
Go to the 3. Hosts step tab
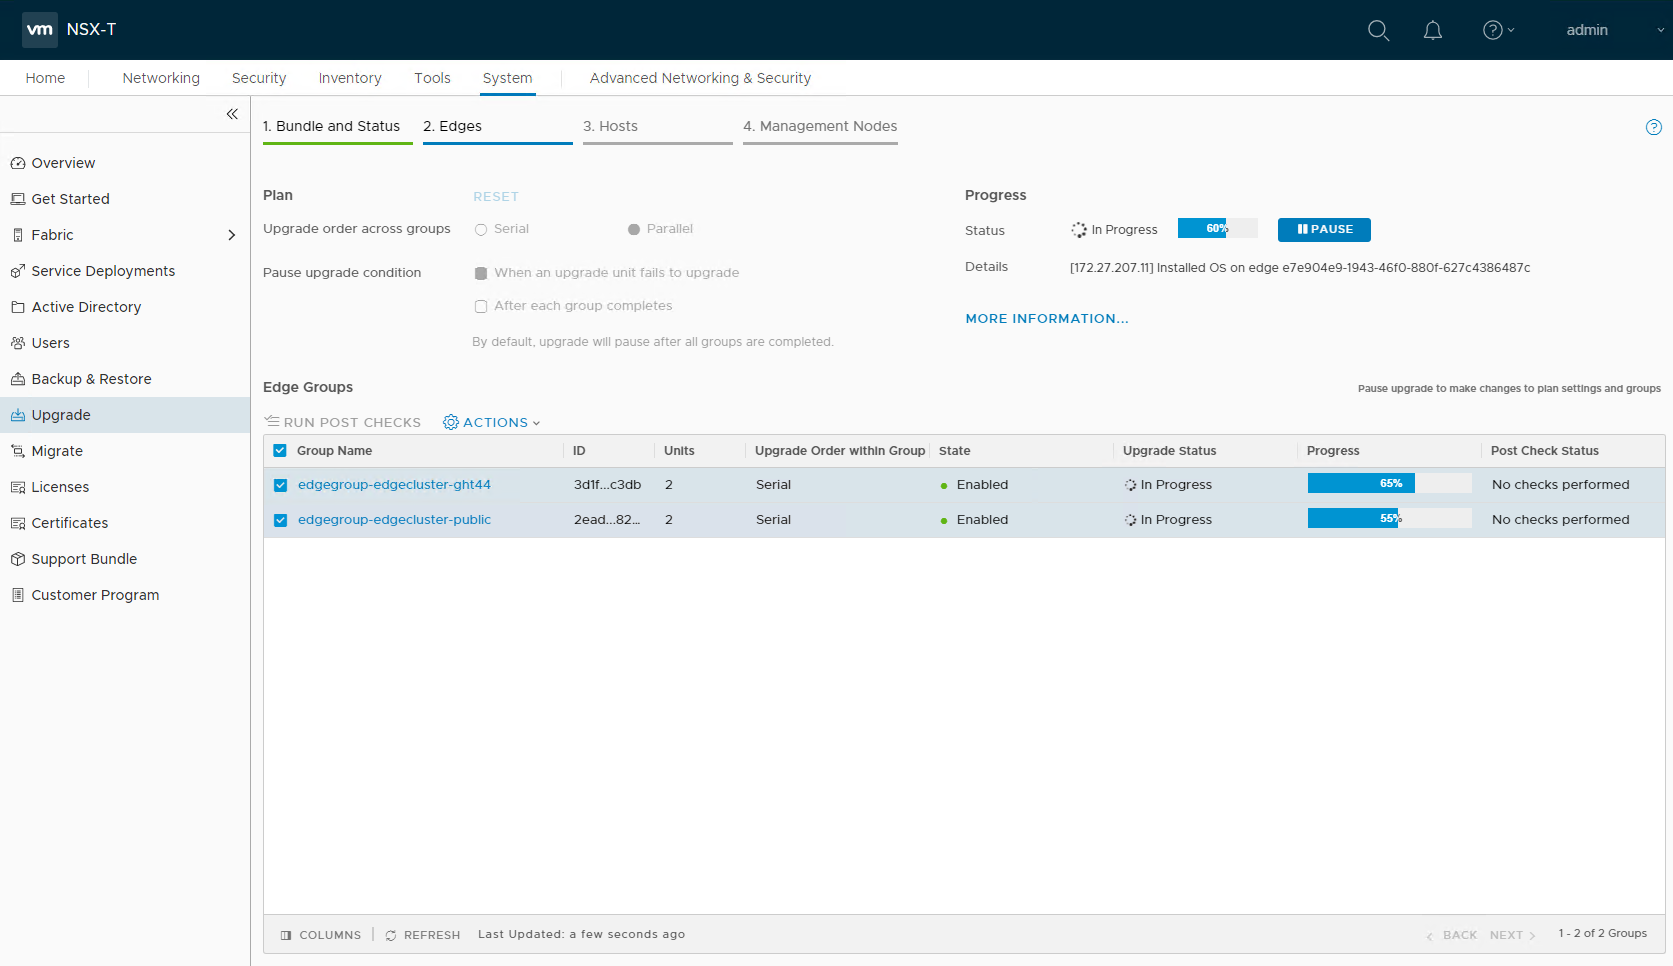point(610,126)
